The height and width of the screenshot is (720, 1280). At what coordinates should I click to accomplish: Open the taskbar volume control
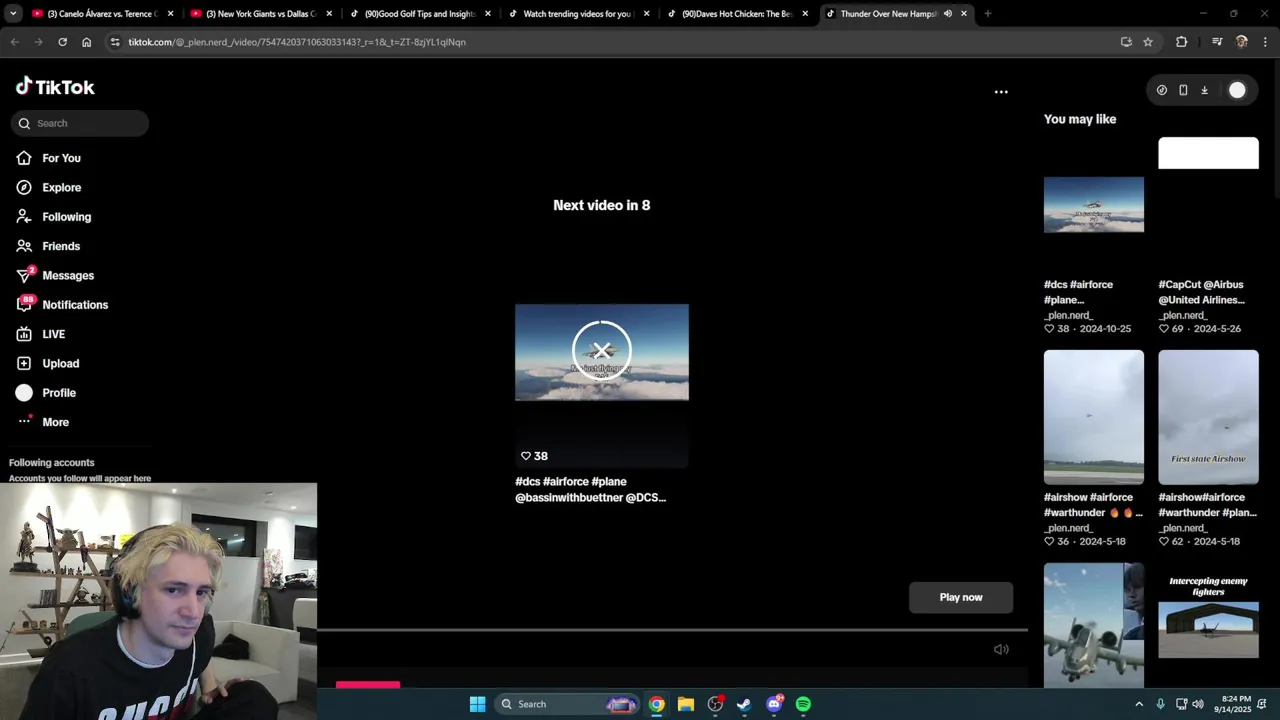[1198, 704]
